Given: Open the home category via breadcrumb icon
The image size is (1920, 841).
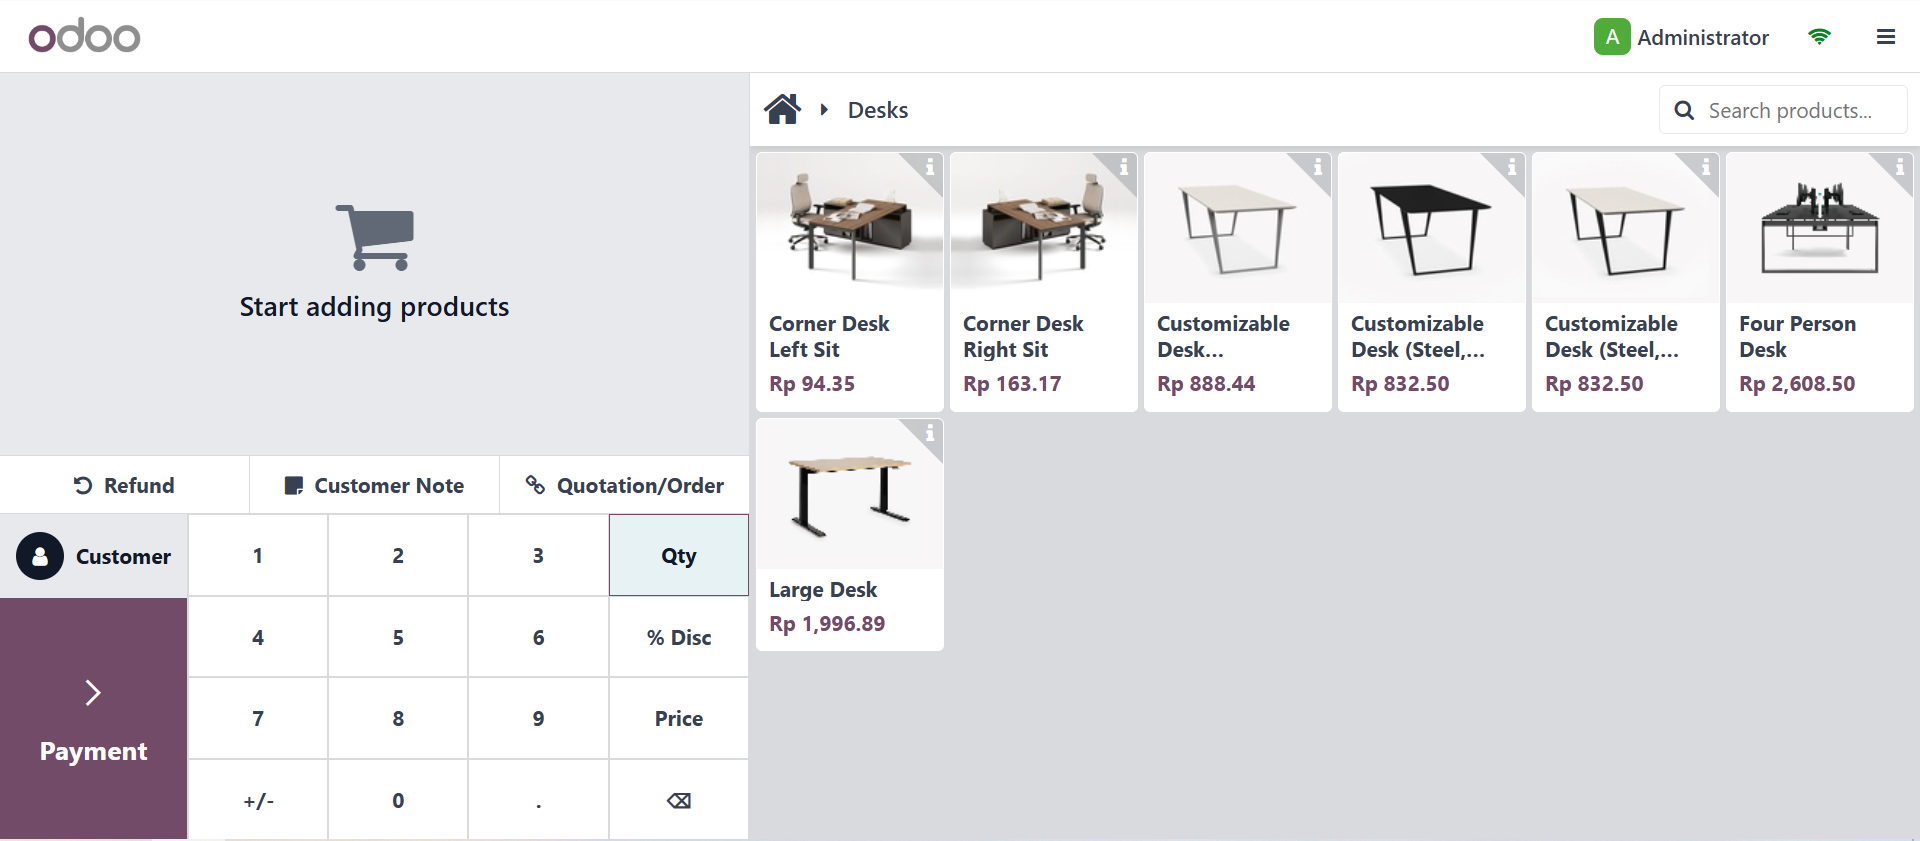Looking at the screenshot, I should pos(783,109).
